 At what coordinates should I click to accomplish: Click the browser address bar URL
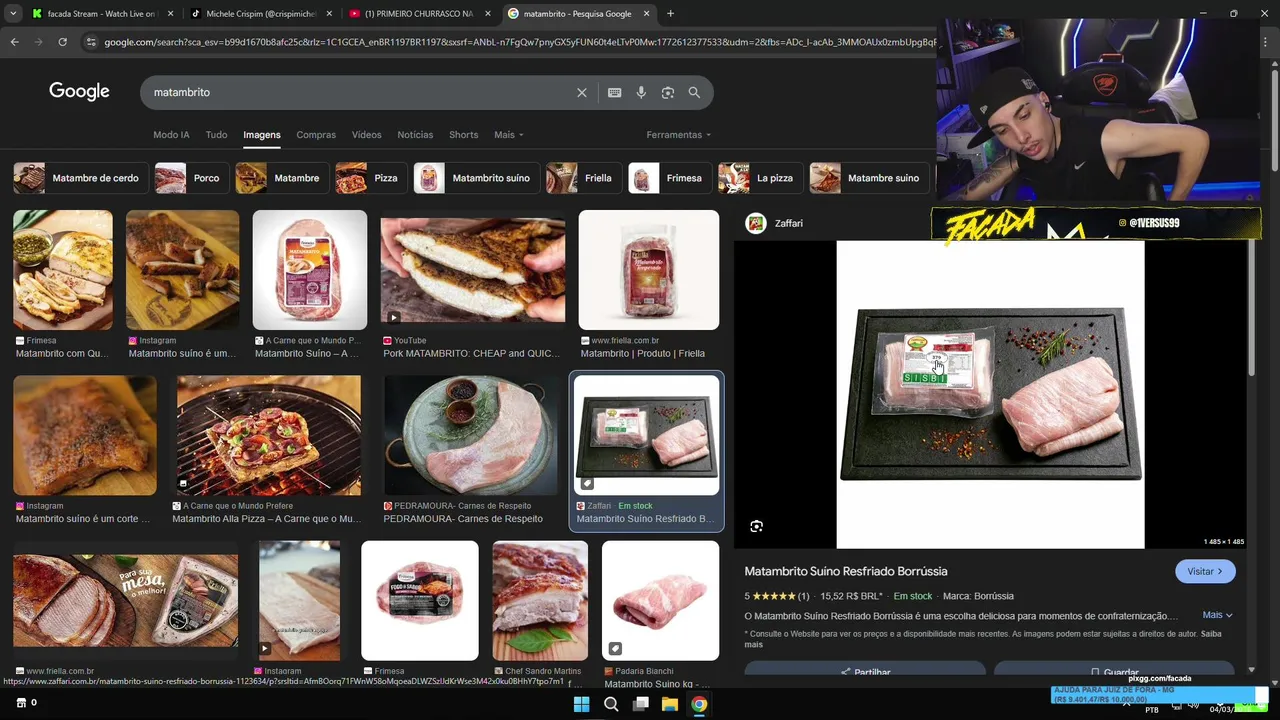[520, 42]
